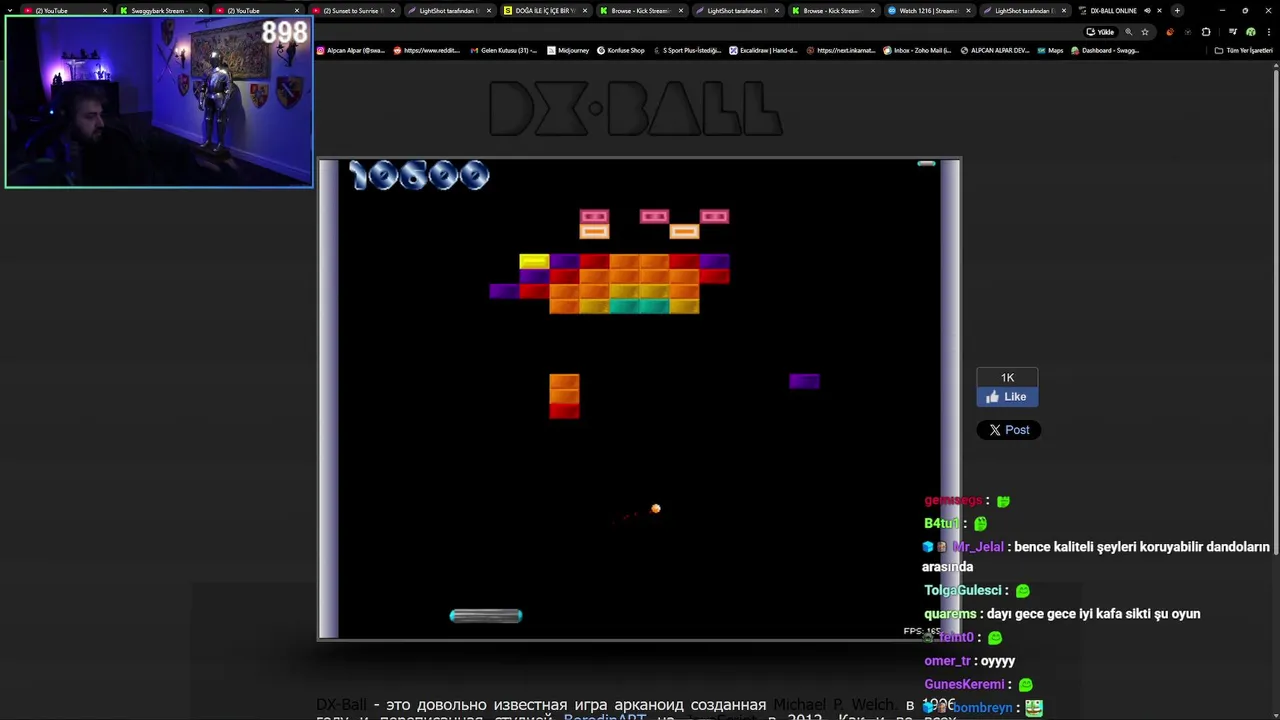Close the Swaggybark Stream tab
The width and height of the screenshot is (1280, 720).
click(201, 11)
